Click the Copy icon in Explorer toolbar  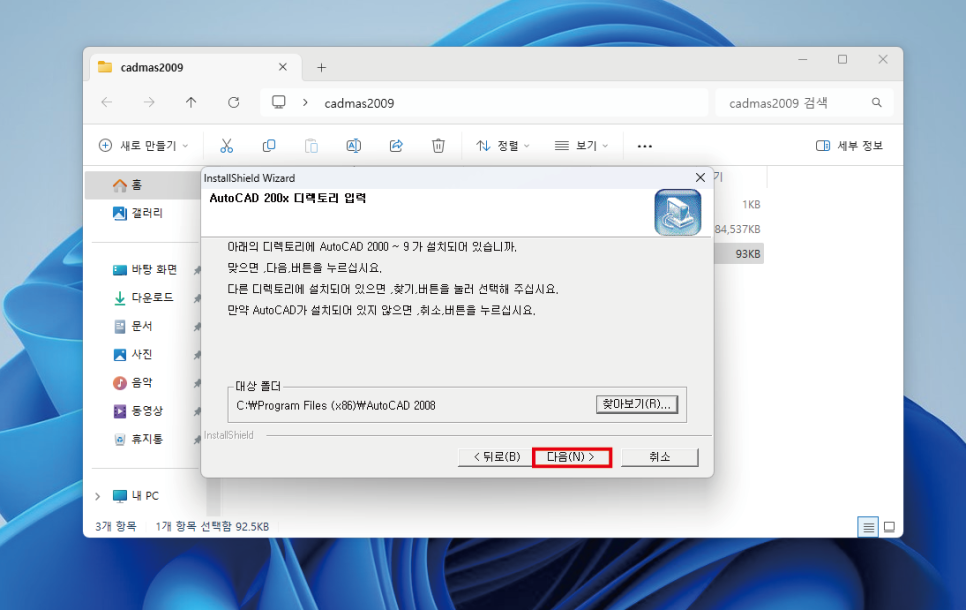point(269,146)
